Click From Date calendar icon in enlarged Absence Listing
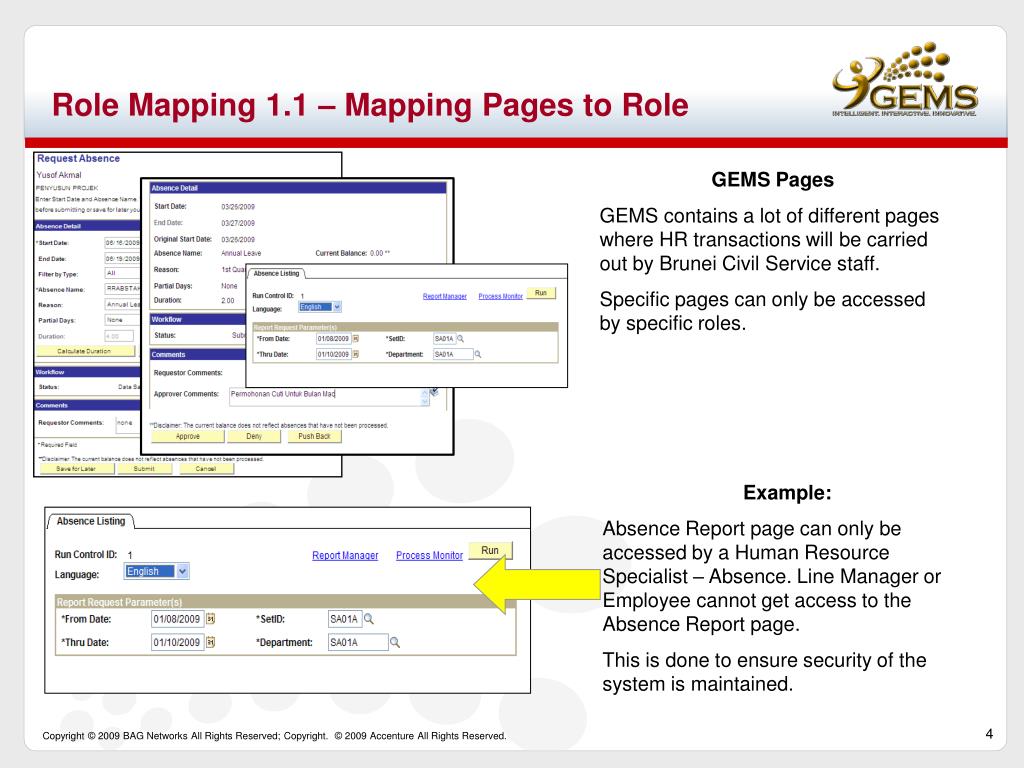Viewport: 1024px width, 768px height. [210, 618]
